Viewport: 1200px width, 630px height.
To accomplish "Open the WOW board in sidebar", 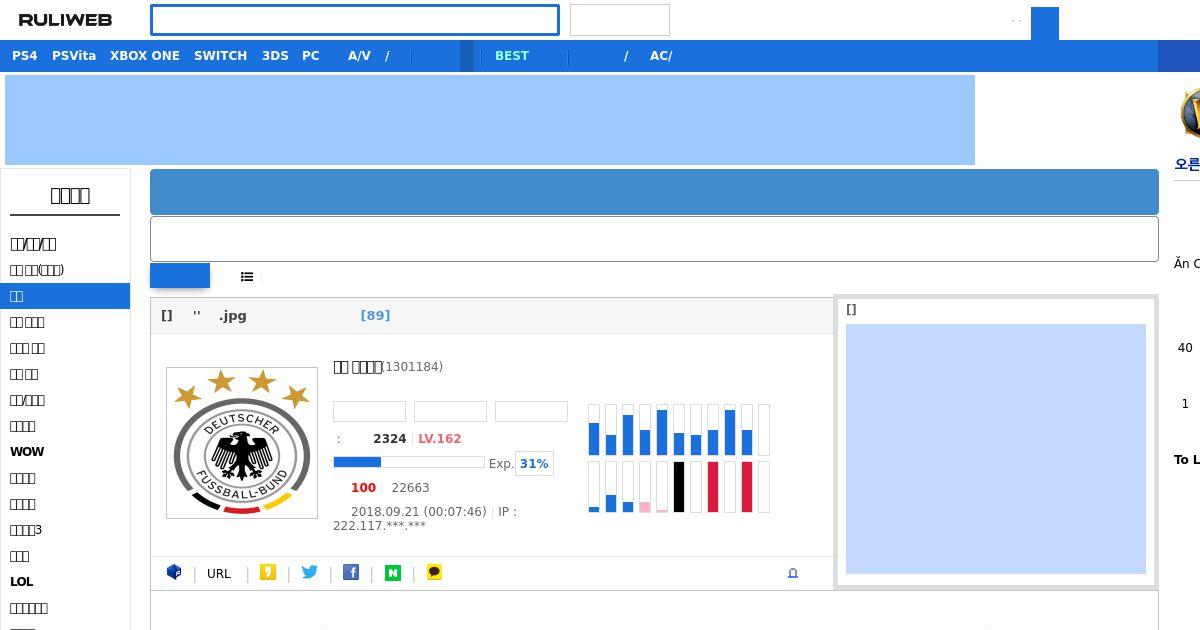I will (x=27, y=452).
